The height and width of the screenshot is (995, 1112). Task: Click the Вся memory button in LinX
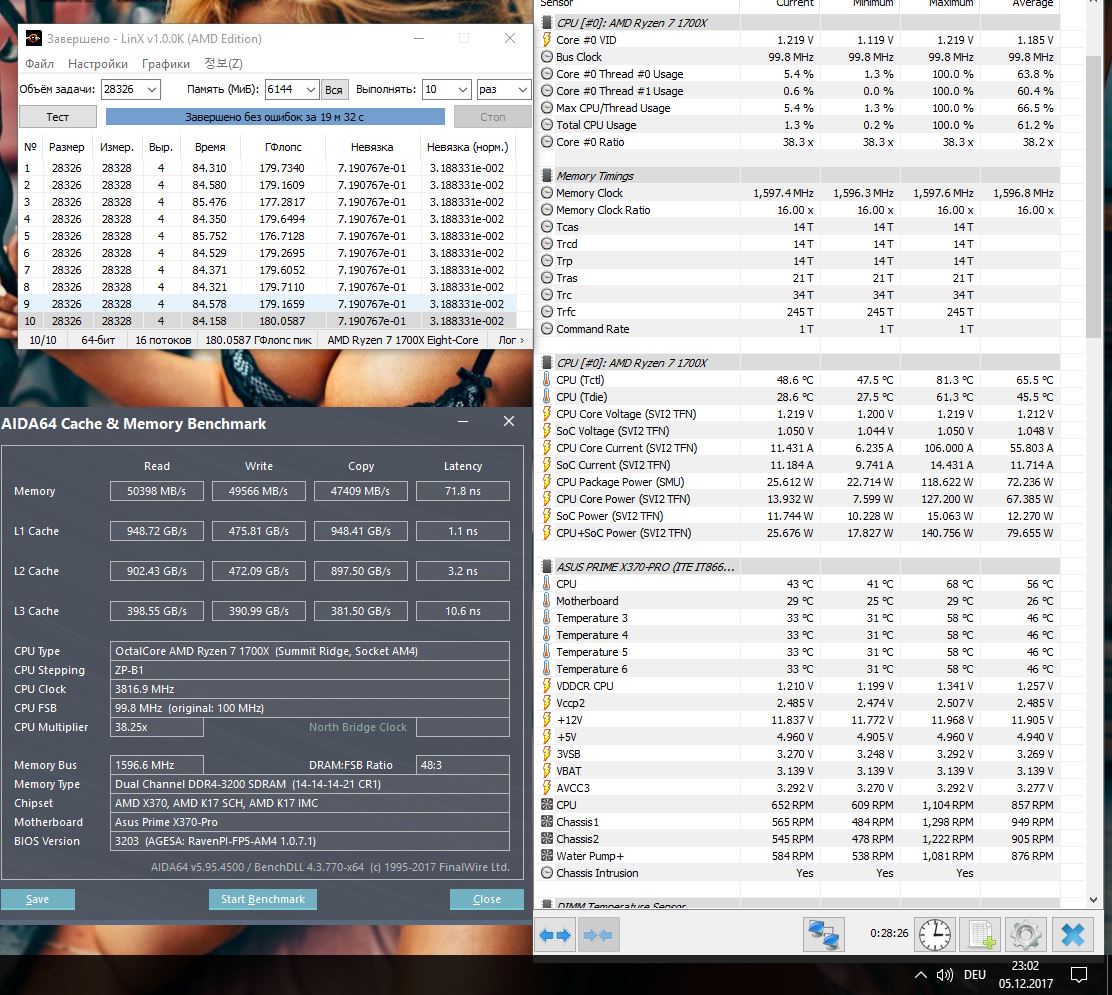(334, 89)
